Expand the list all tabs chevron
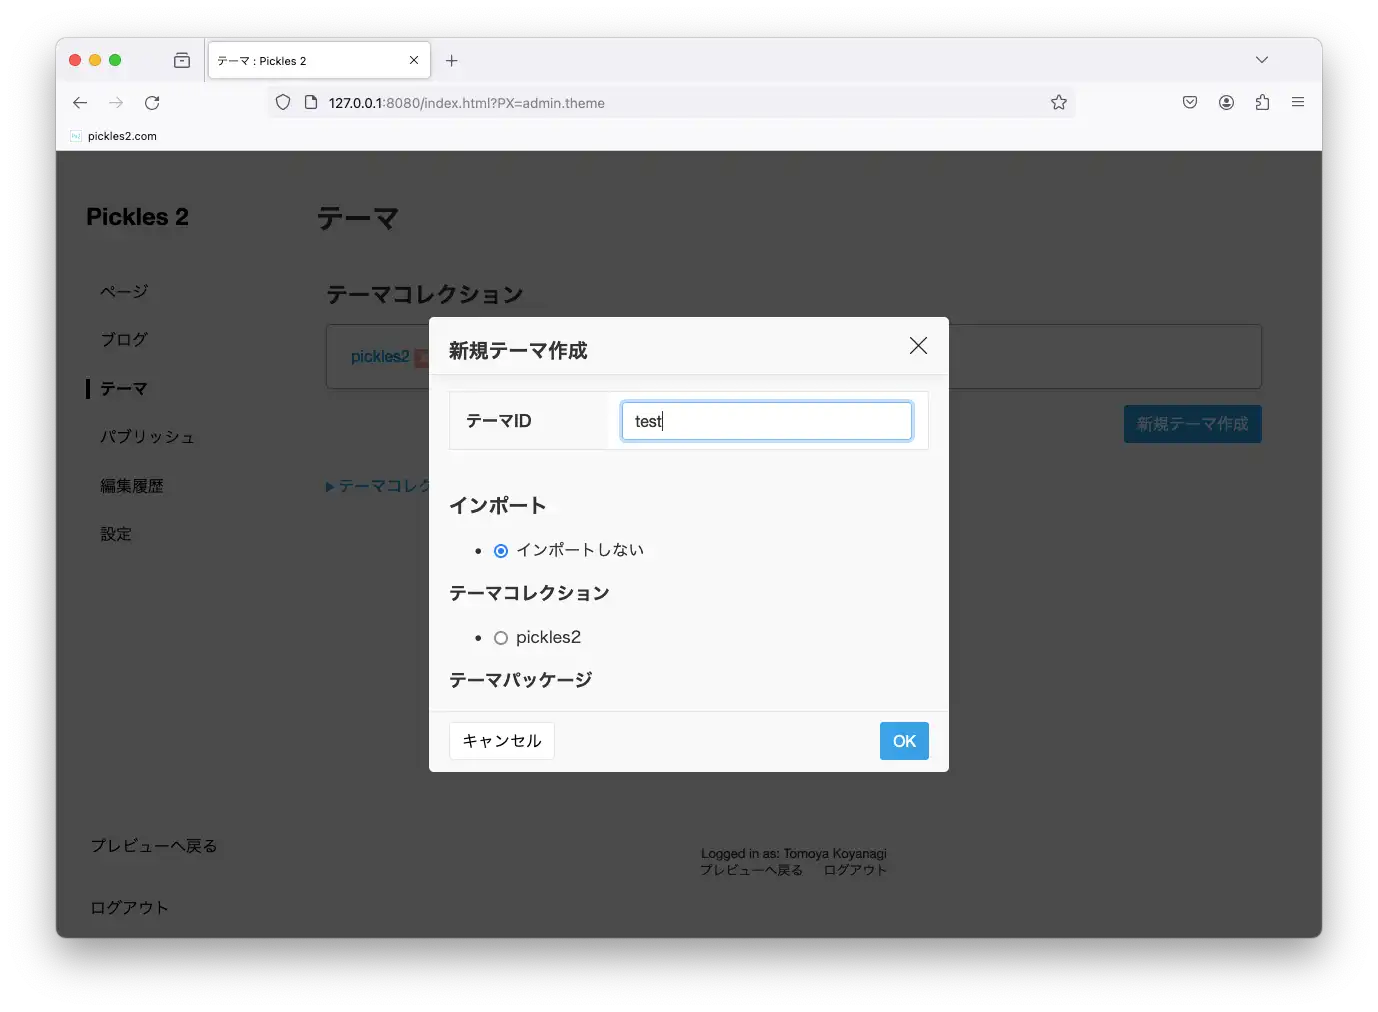1378x1012 pixels. tap(1261, 60)
